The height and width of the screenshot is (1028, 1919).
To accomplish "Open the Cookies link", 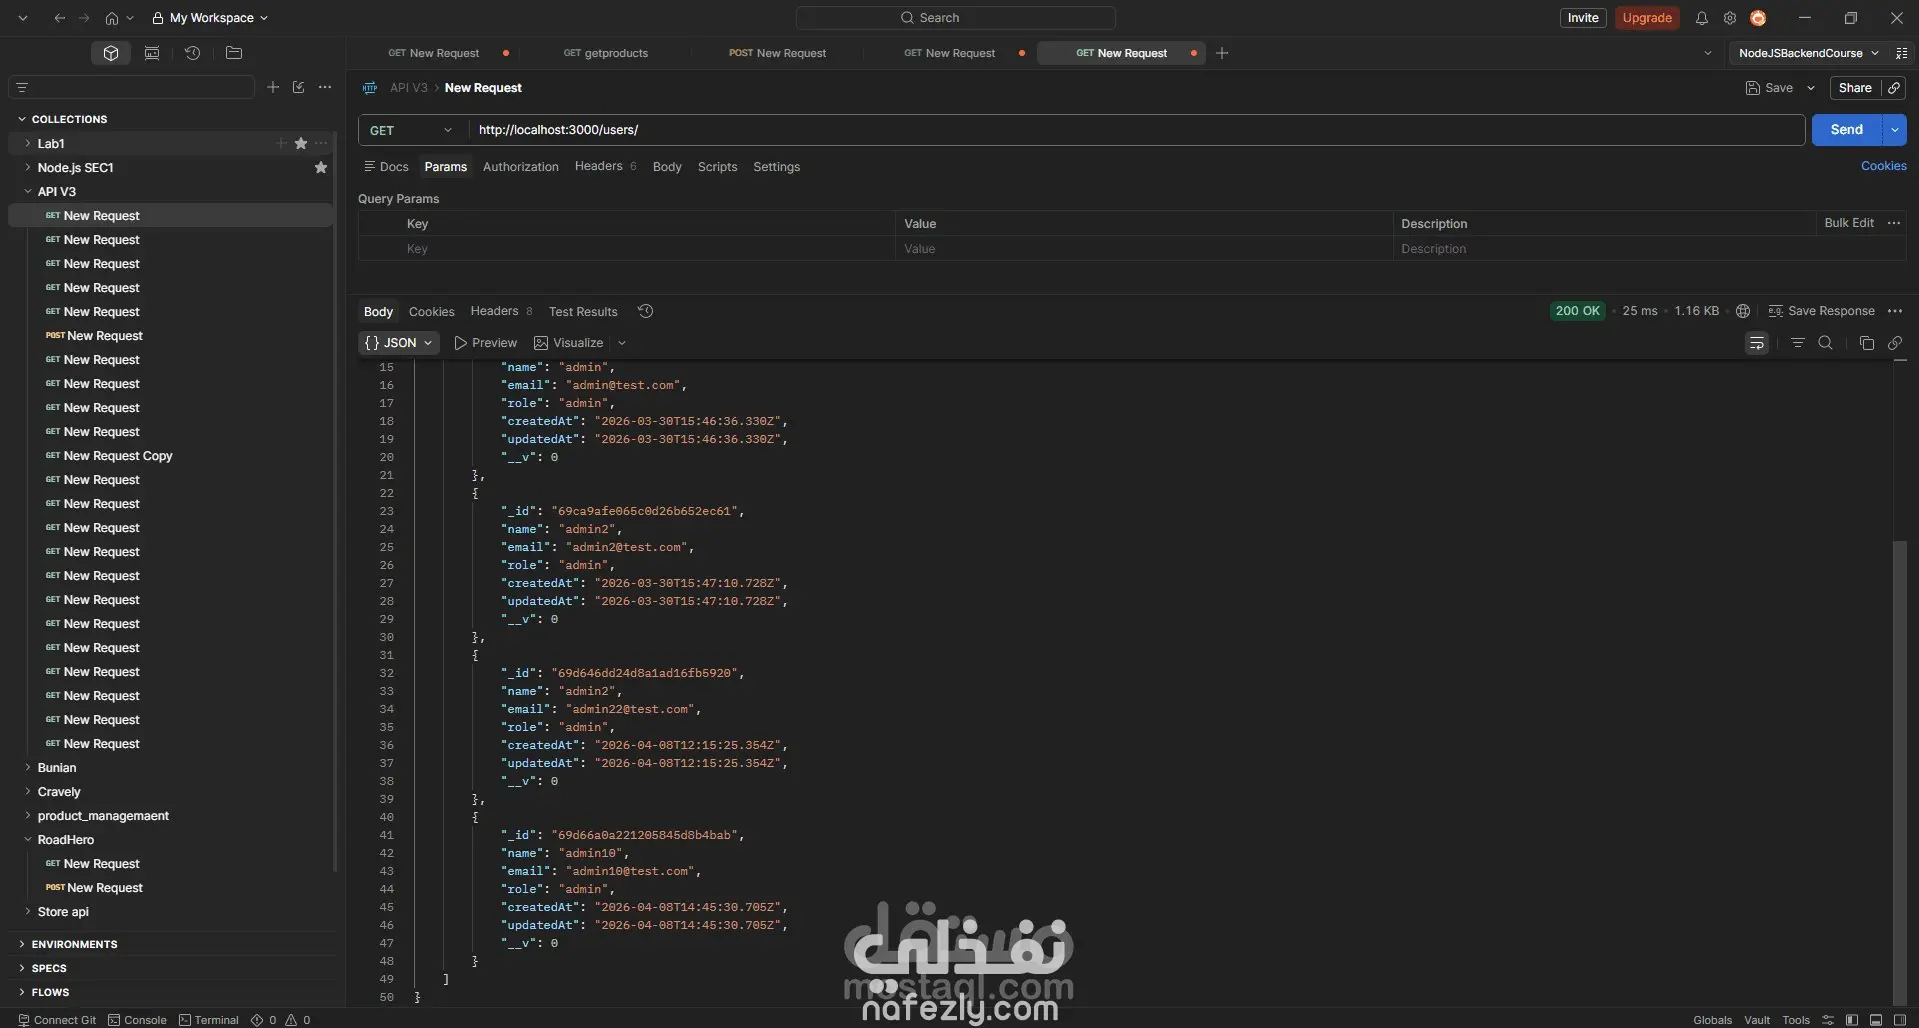I will 1883,166.
